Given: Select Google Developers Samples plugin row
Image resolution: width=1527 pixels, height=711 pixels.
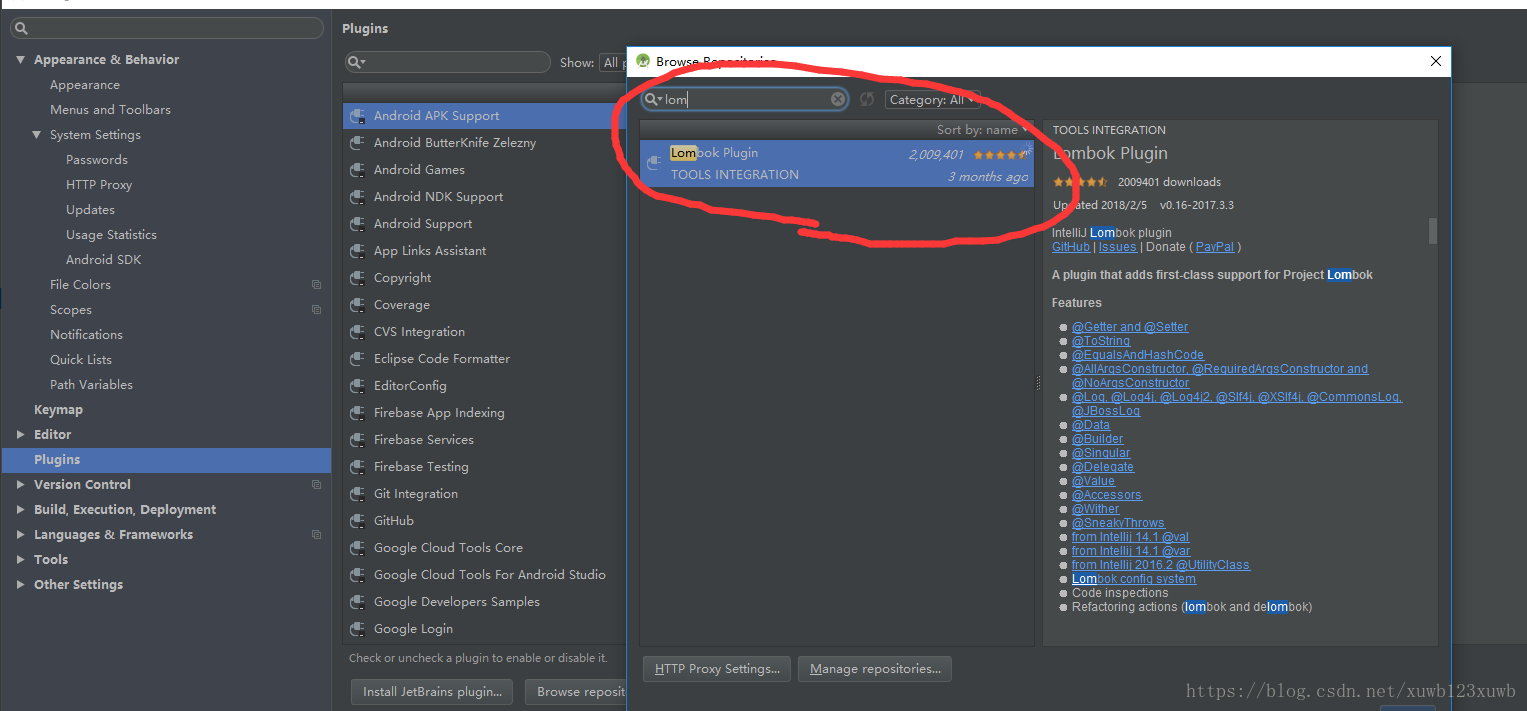Looking at the screenshot, I should [485, 602].
